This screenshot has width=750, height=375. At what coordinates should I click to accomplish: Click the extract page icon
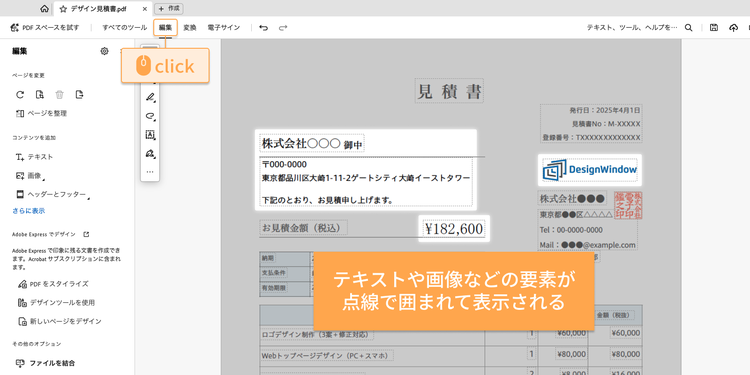(79, 94)
